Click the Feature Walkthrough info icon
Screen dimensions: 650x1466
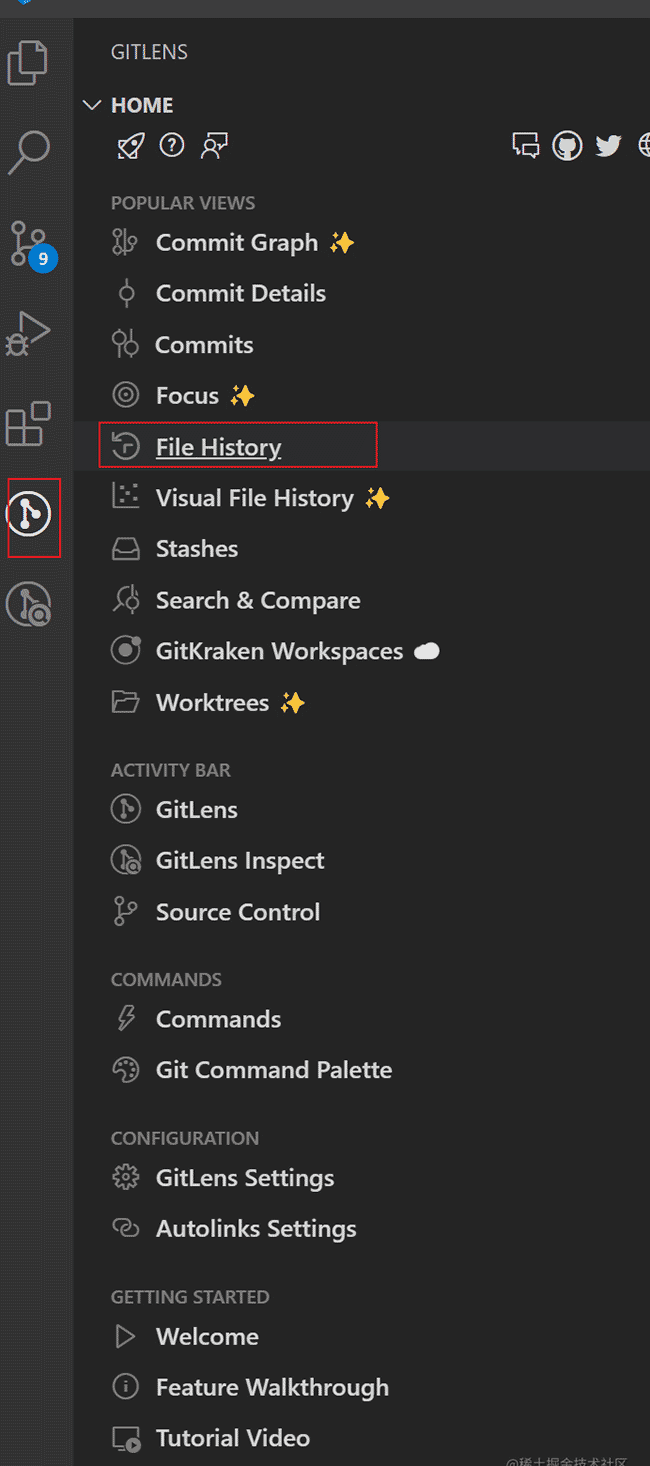[125, 1387]
